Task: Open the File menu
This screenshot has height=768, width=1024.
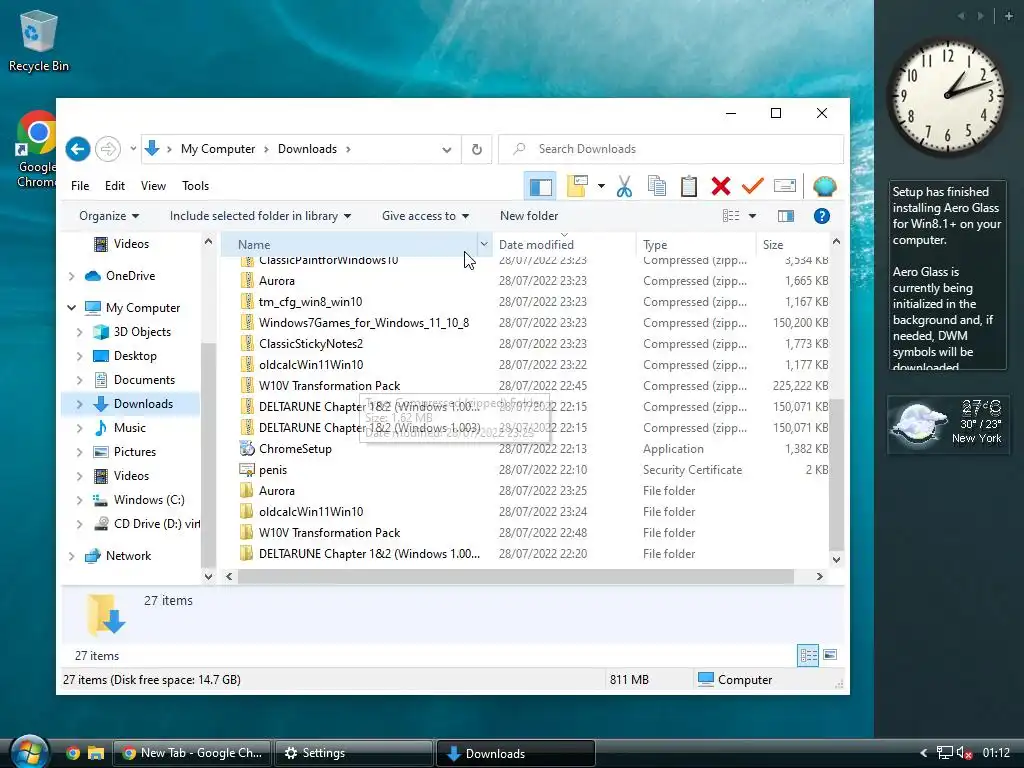Action: 80,186
